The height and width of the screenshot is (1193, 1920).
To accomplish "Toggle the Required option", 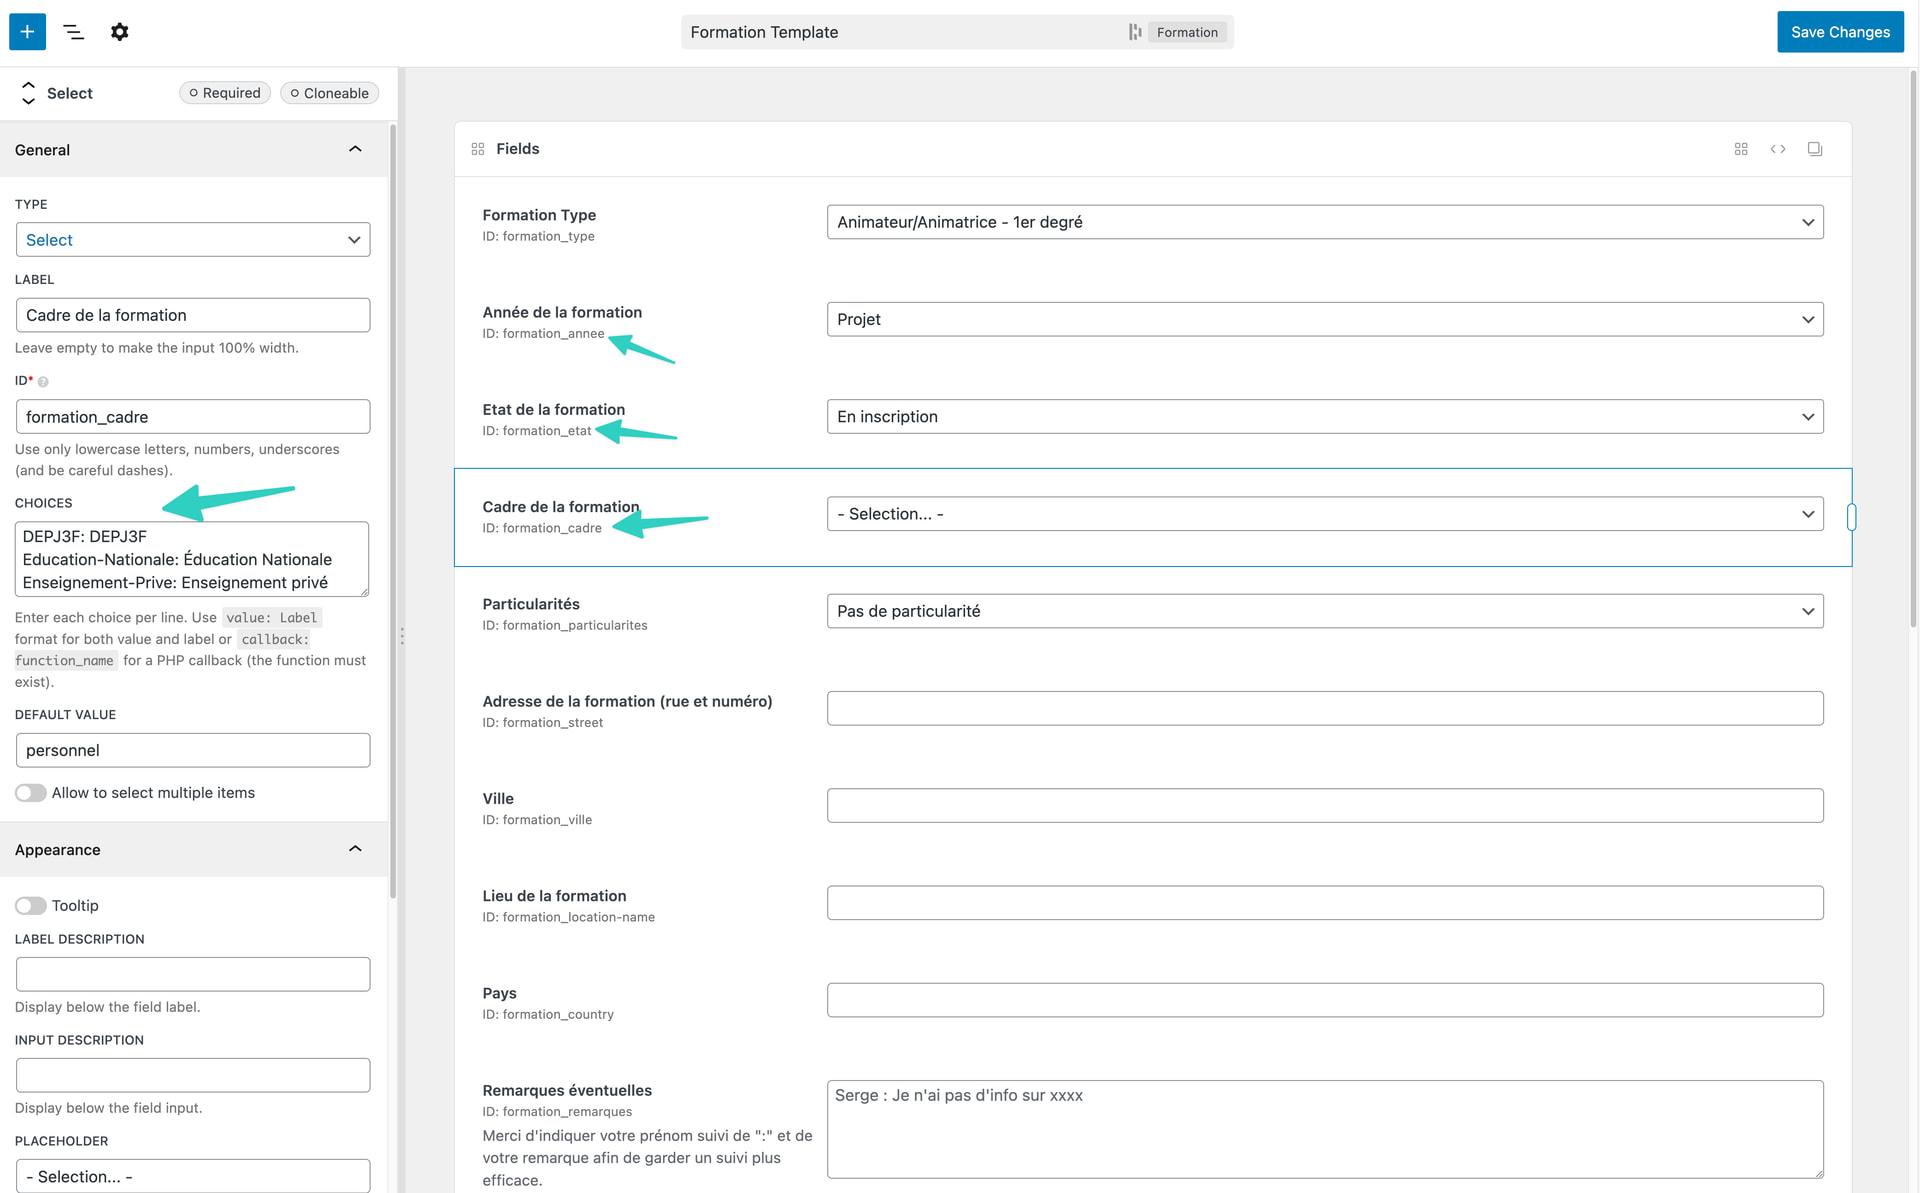I will [x=225, y=93].
